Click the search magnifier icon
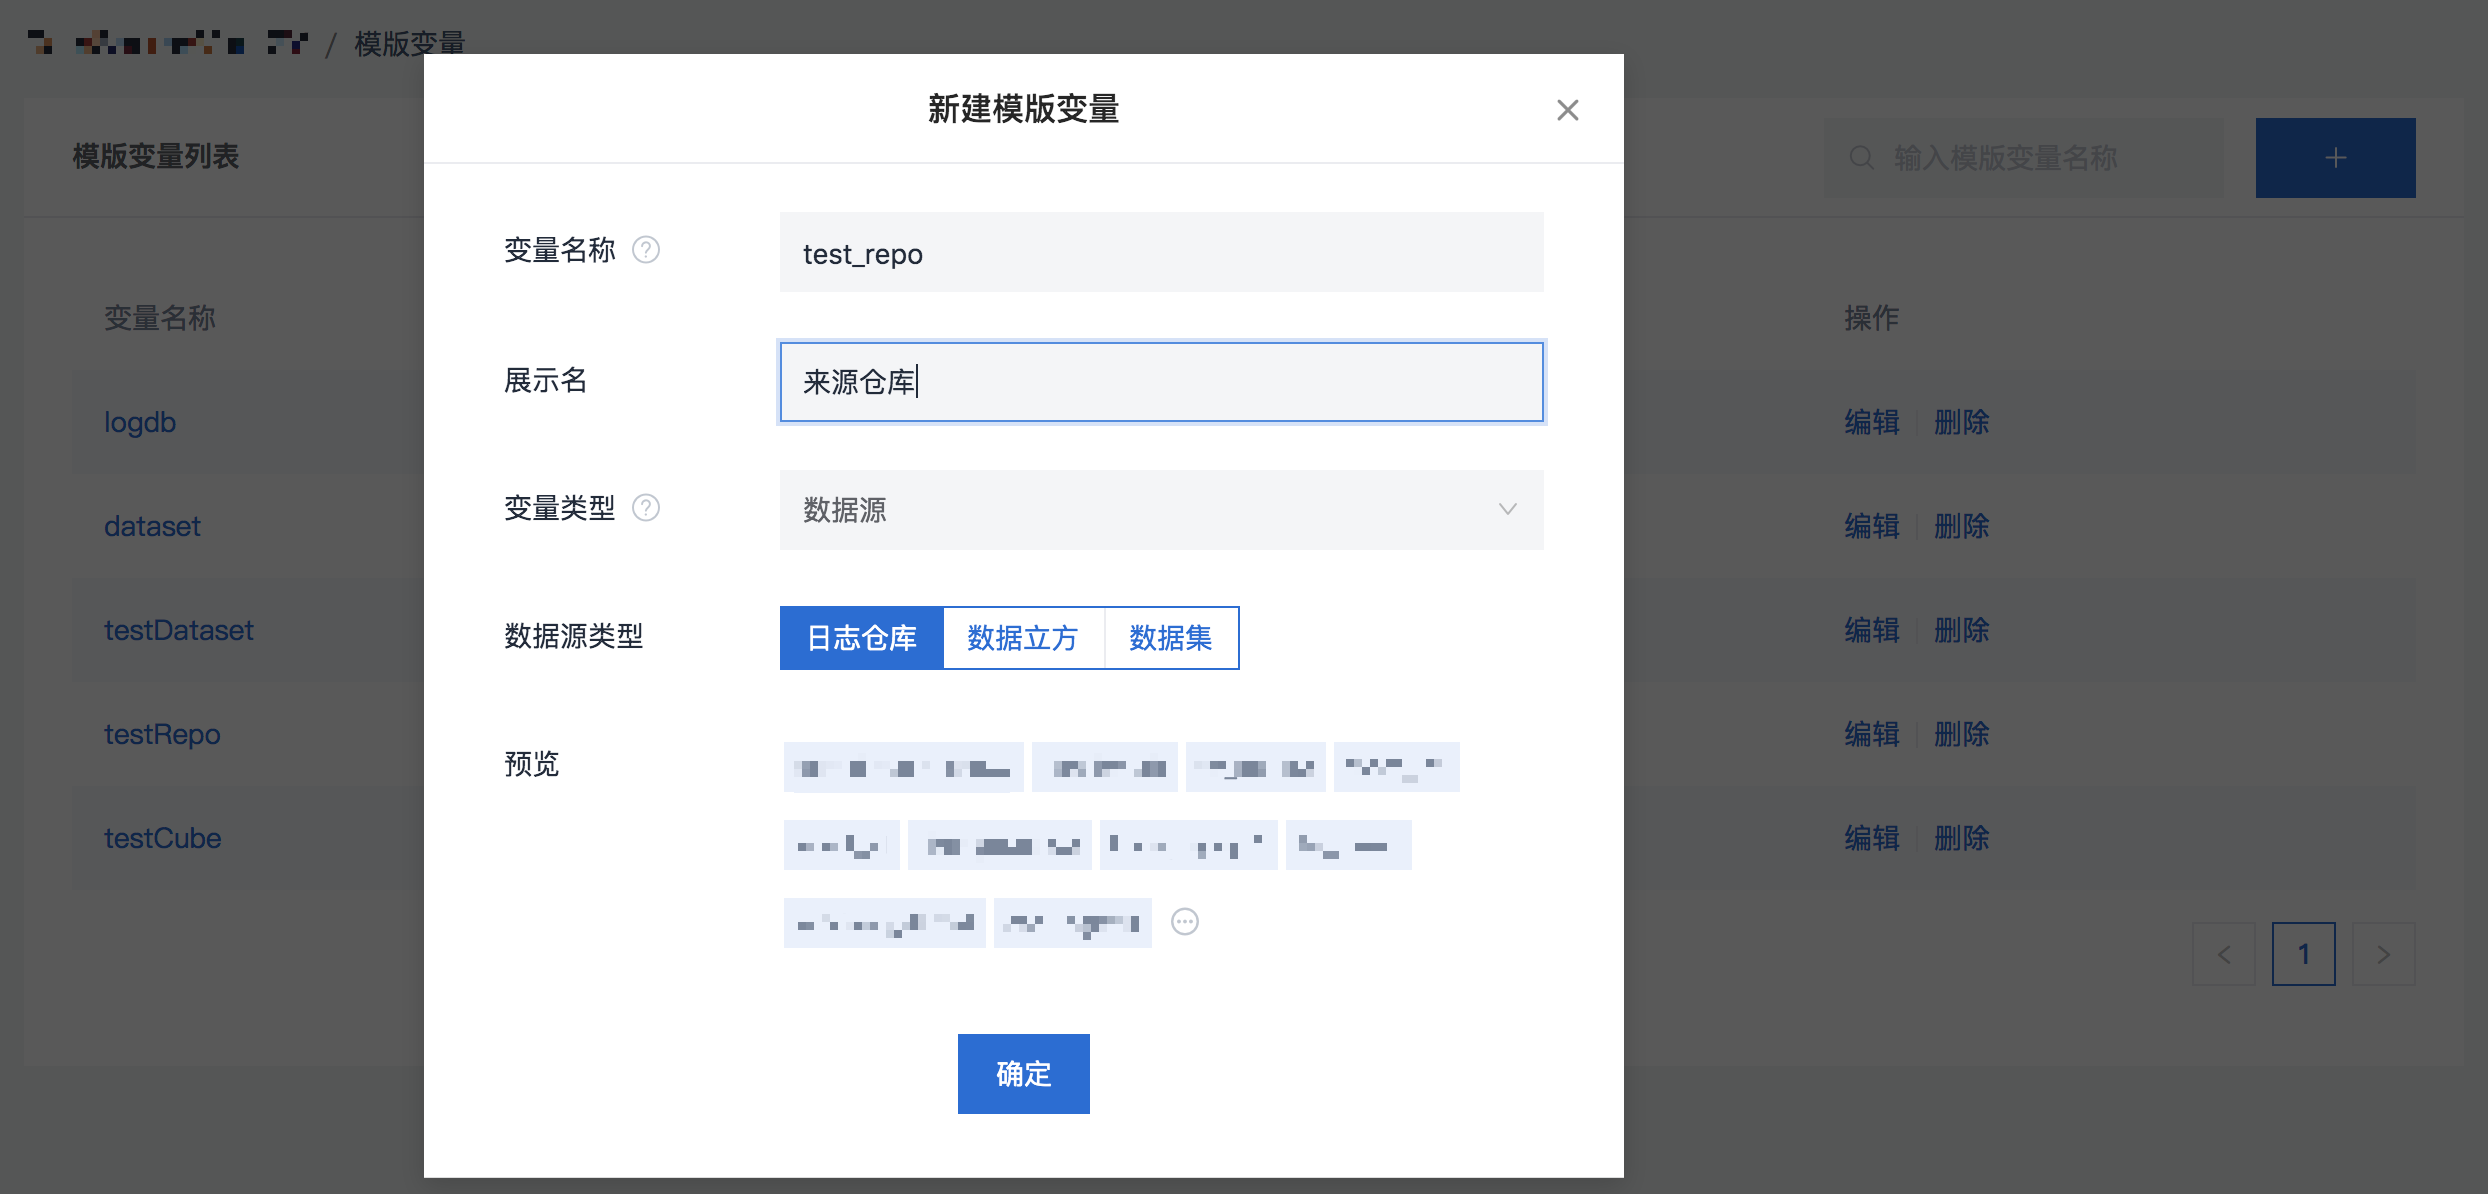The height and width of the screenshot is (1194, 2488). click(x=1861, y=158)
